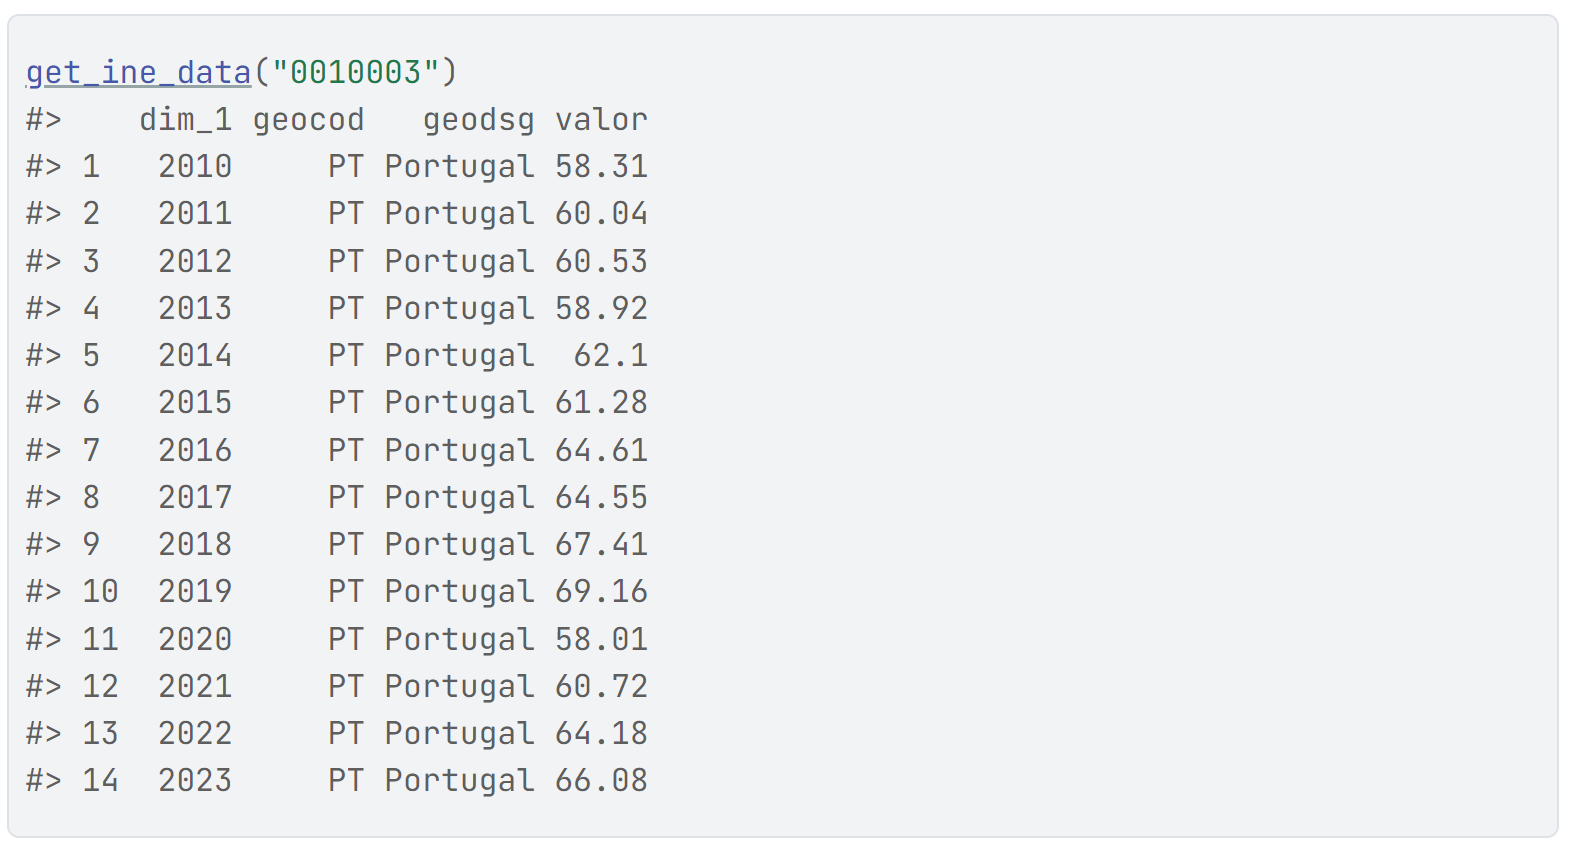Click the year 2021 in row 12
This screenshot has width=1570, height=851.
pos(195,686)
